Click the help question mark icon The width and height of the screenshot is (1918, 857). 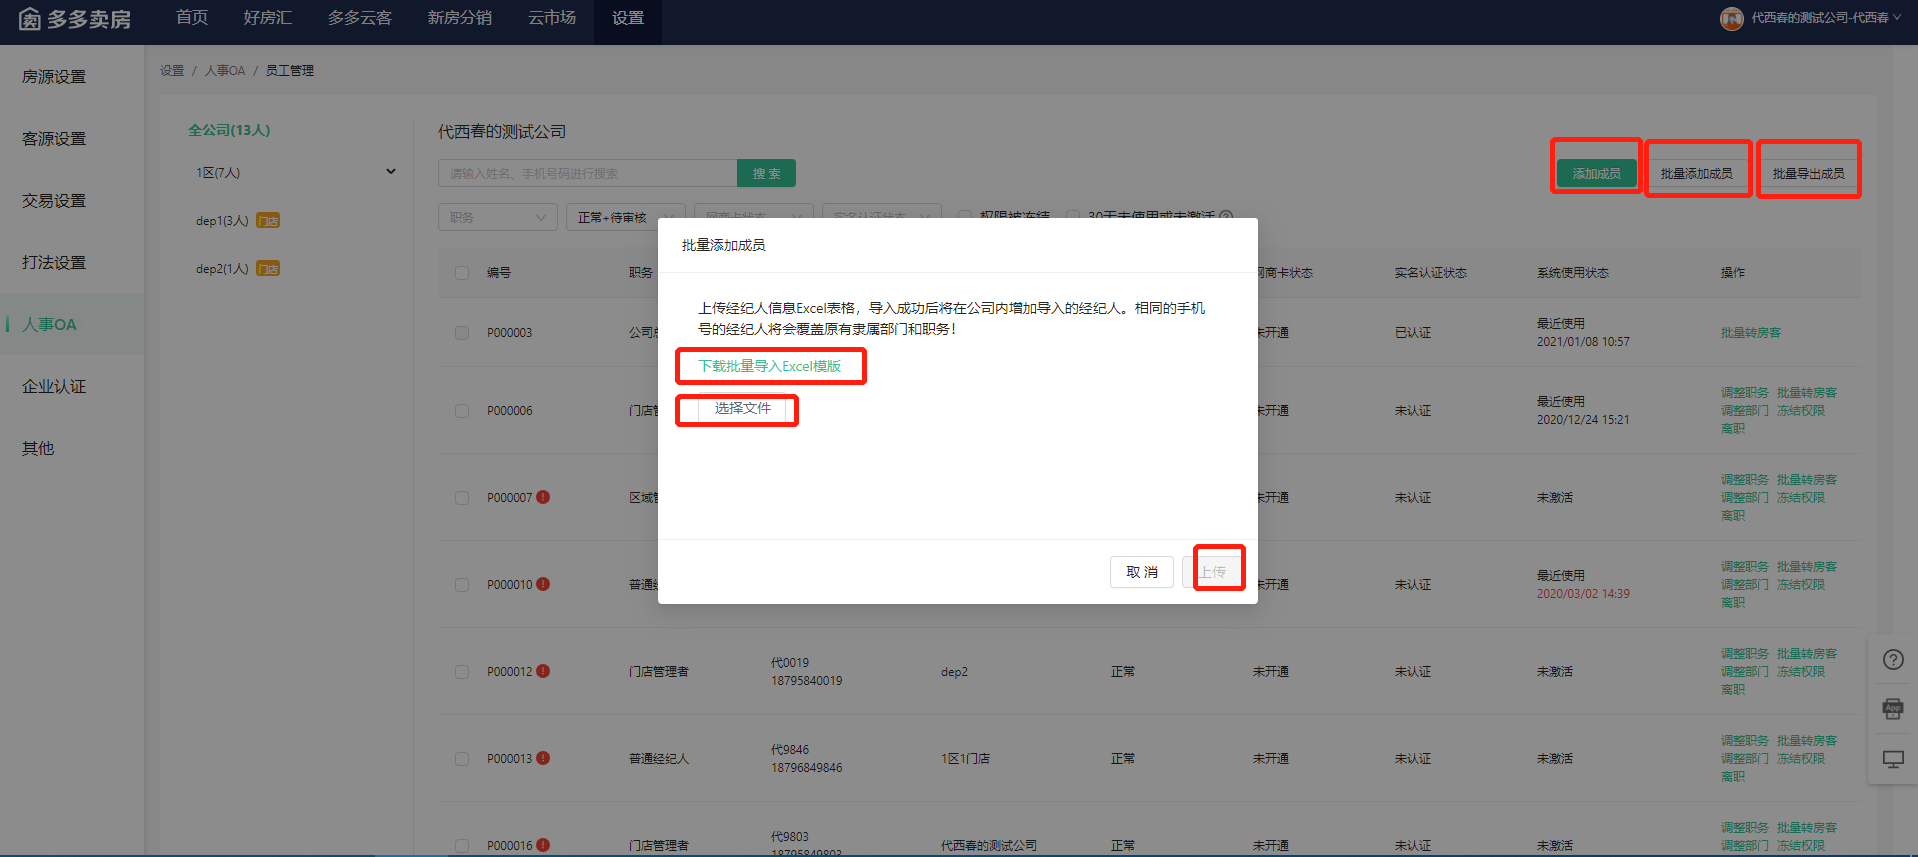pos(1893,660)
